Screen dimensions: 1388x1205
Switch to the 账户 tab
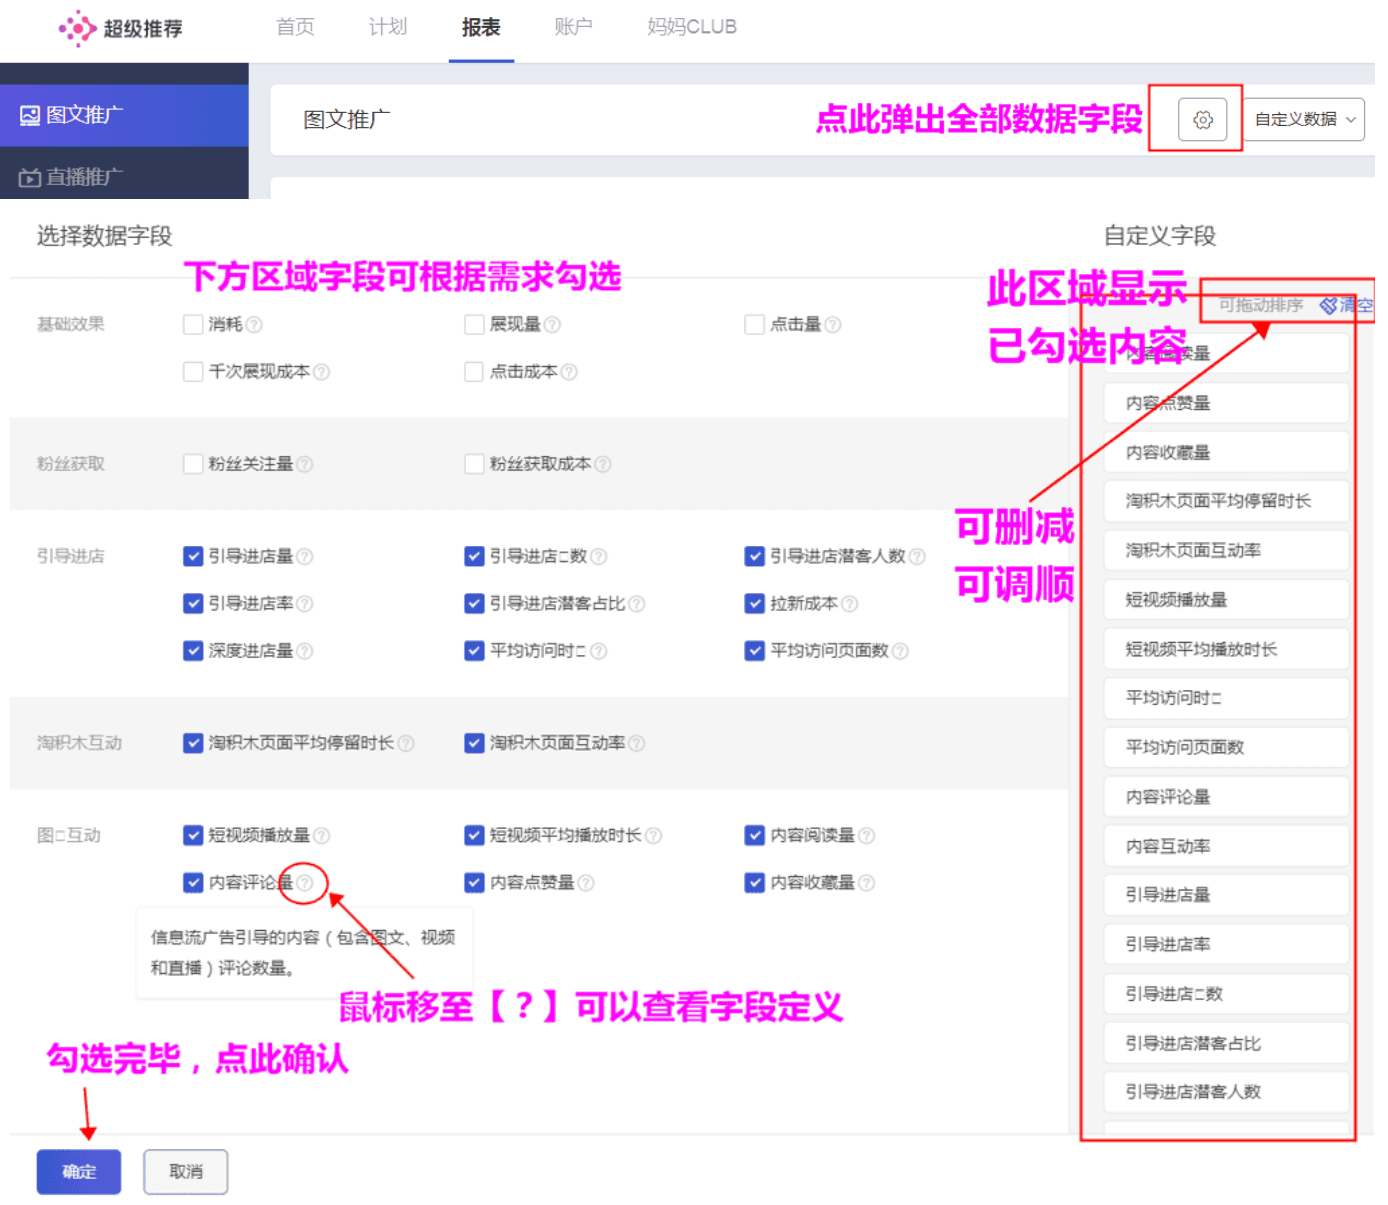pyautogui.click(x=573, y=28)
